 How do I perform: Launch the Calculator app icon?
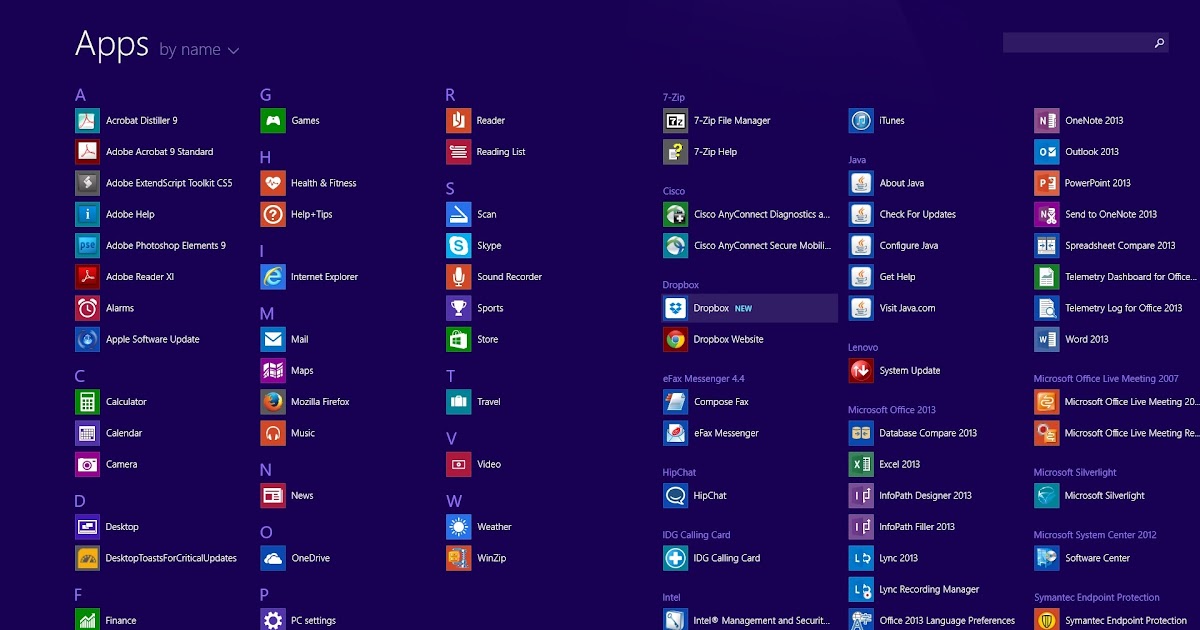click(88, 402)
